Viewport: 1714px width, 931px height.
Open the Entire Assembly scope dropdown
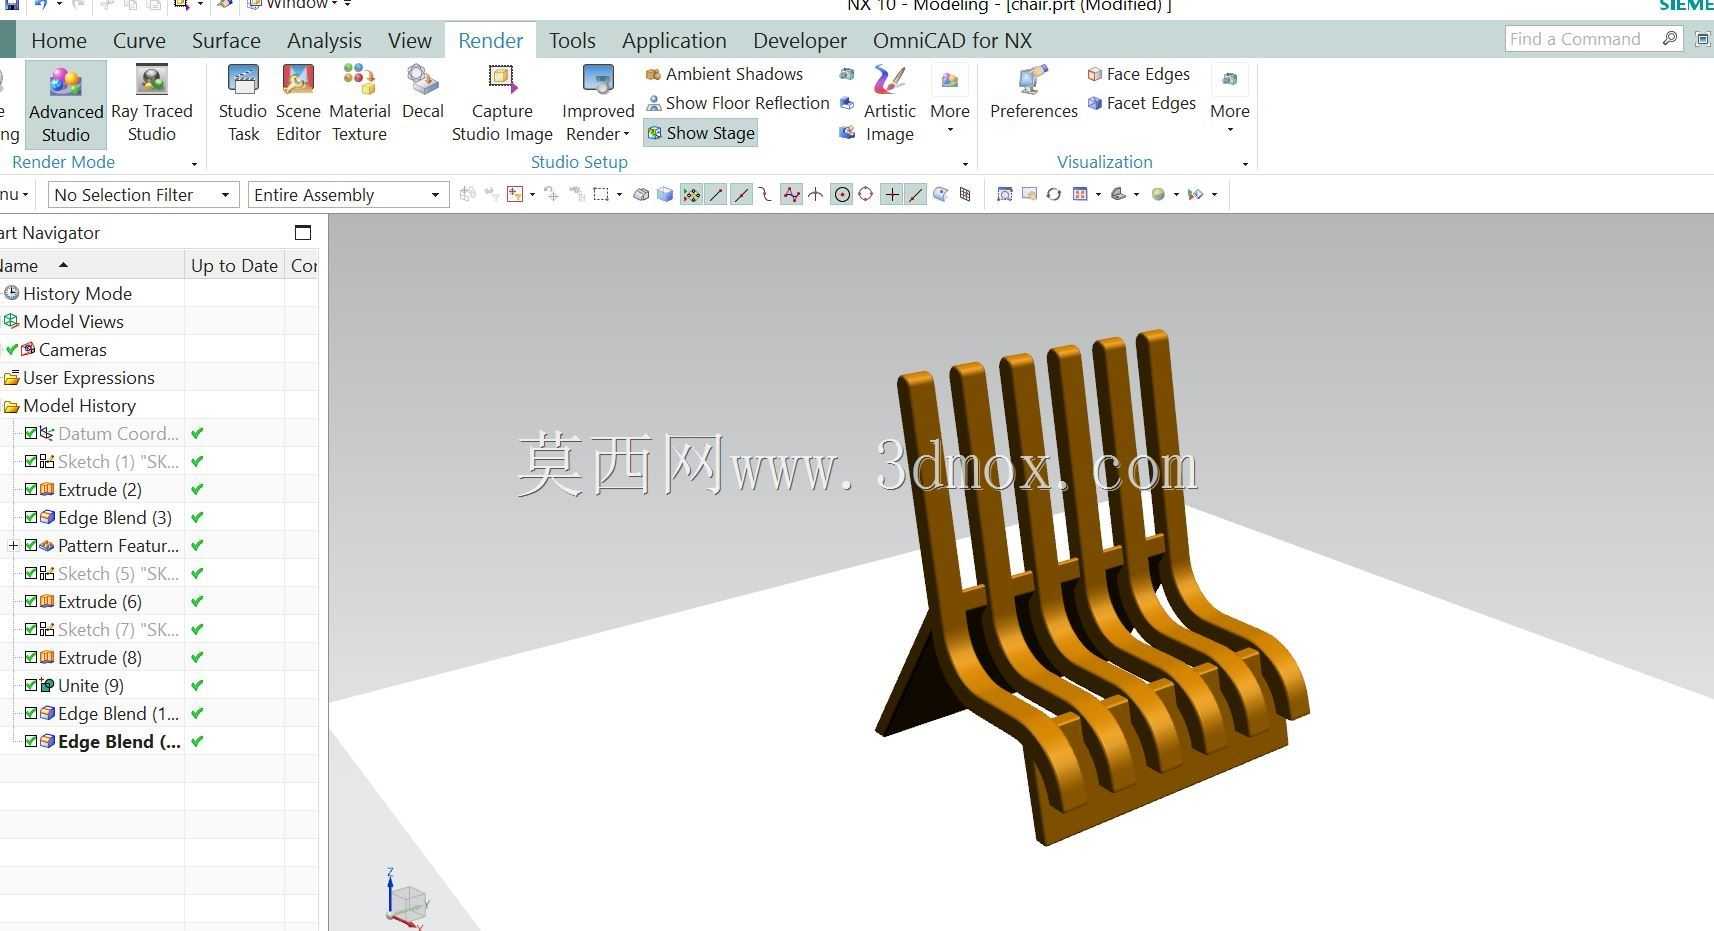click(x=348, y=195)
